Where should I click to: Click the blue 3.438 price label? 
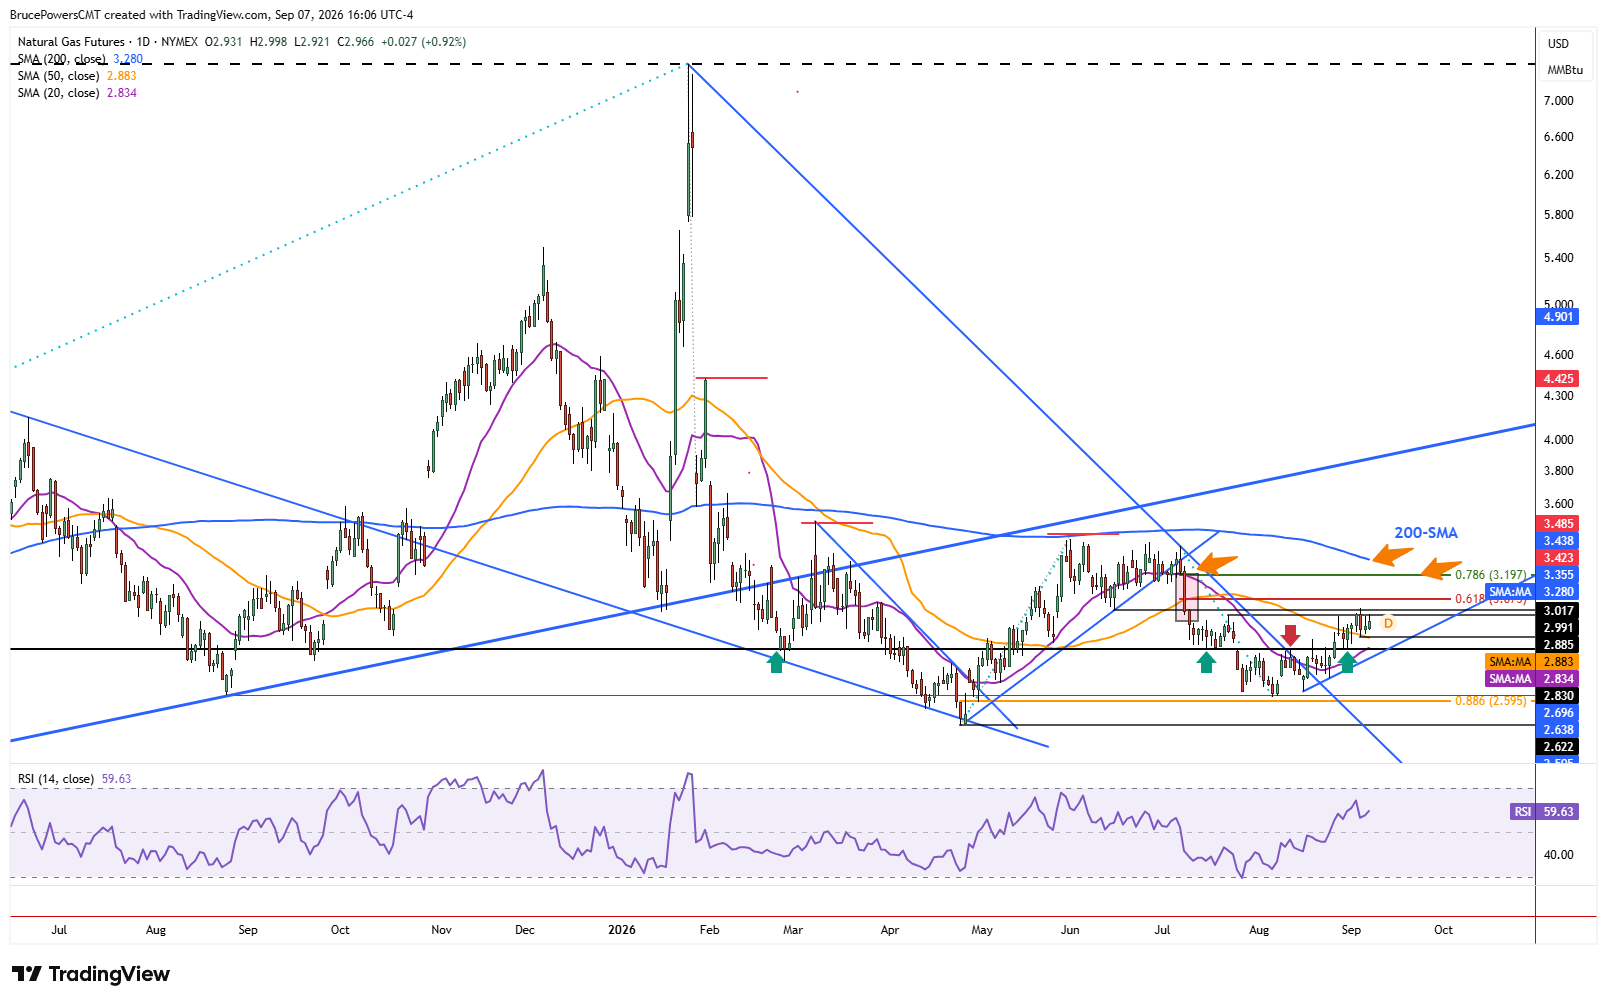(1558, 541)
